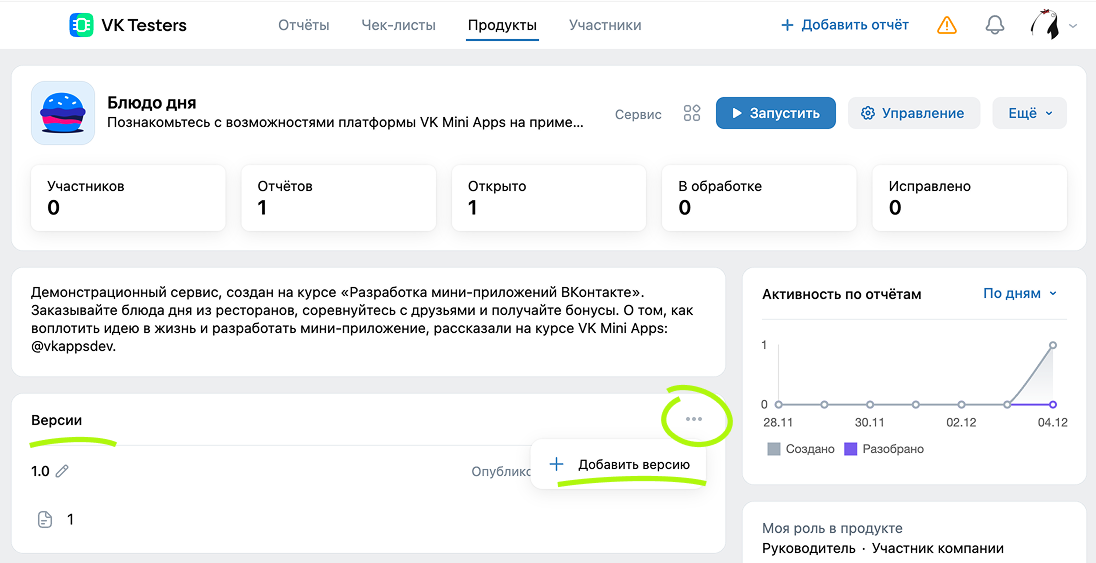Expand the chevron beside the avatar
The width and height of the screenshot is (1096, 563).
1073,26
